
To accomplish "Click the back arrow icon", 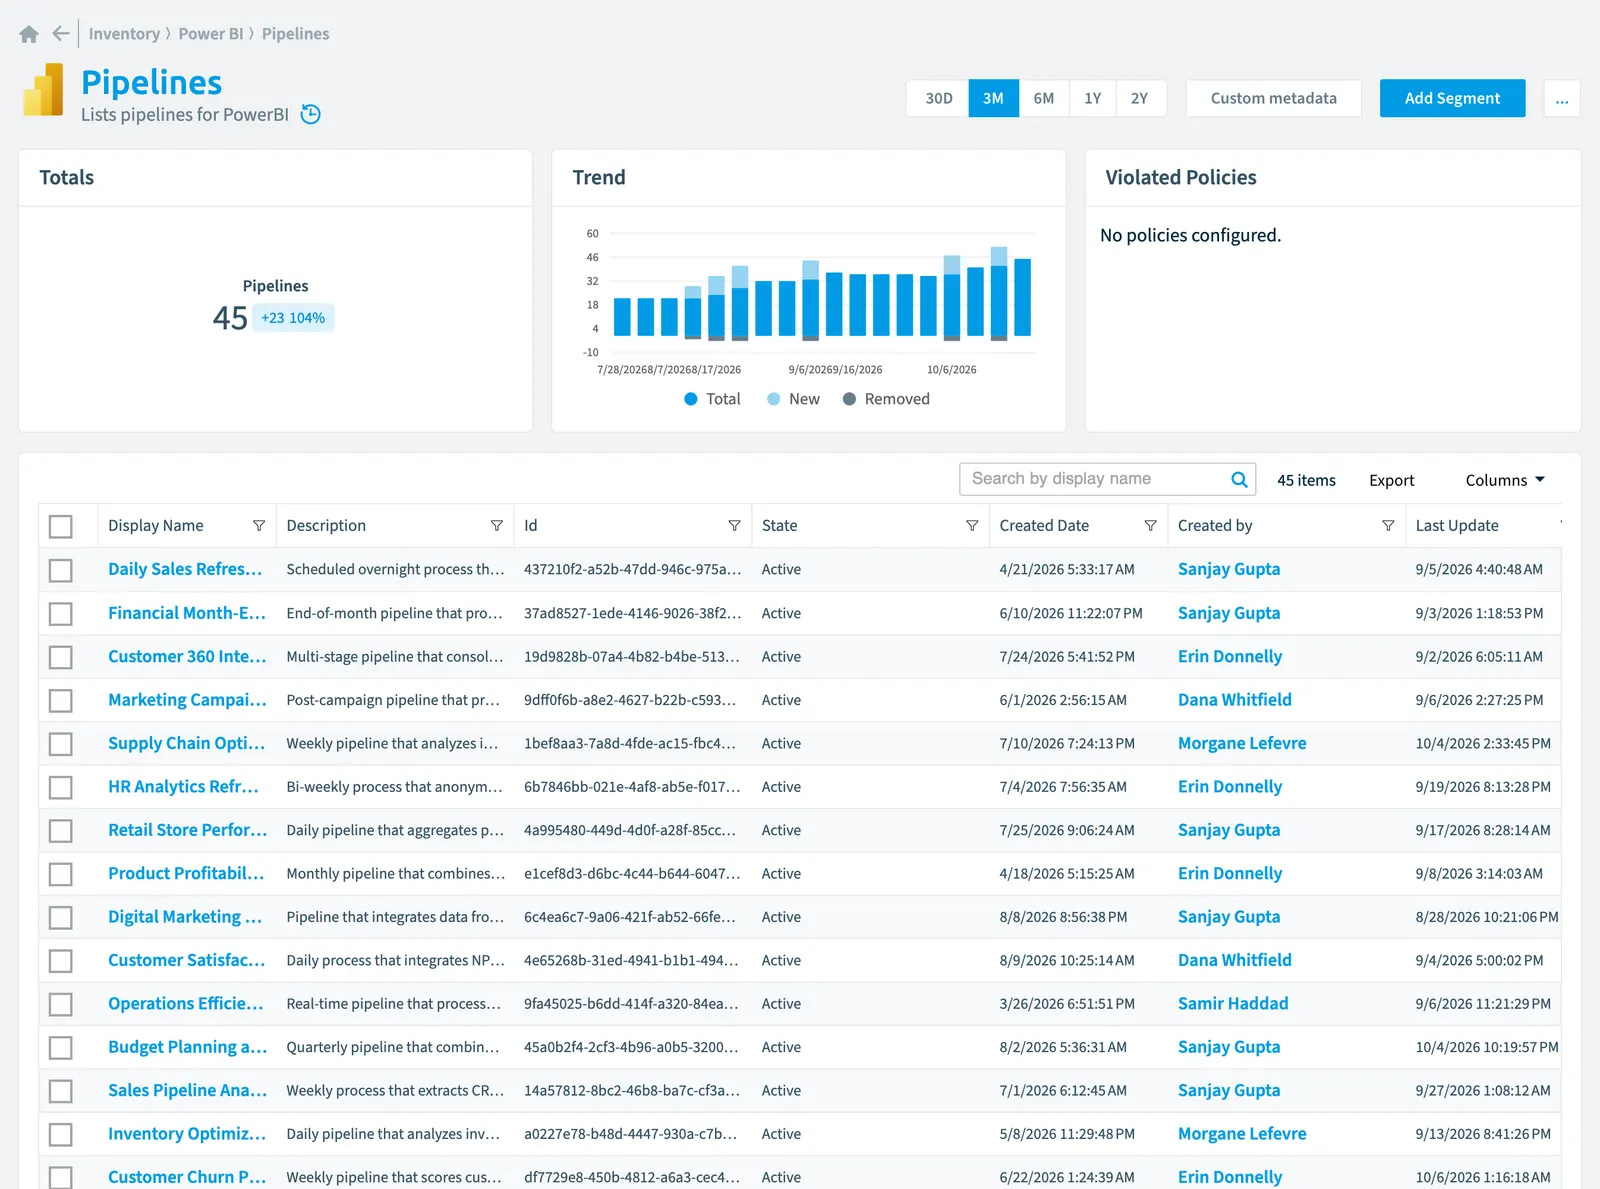I will [x=61, y=33].
